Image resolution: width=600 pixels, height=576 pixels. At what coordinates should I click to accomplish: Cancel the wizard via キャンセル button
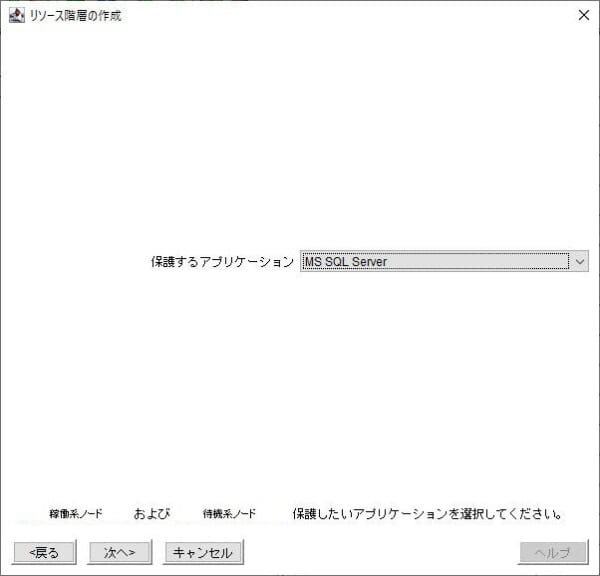pyautogui.click(x=203, y=552)
